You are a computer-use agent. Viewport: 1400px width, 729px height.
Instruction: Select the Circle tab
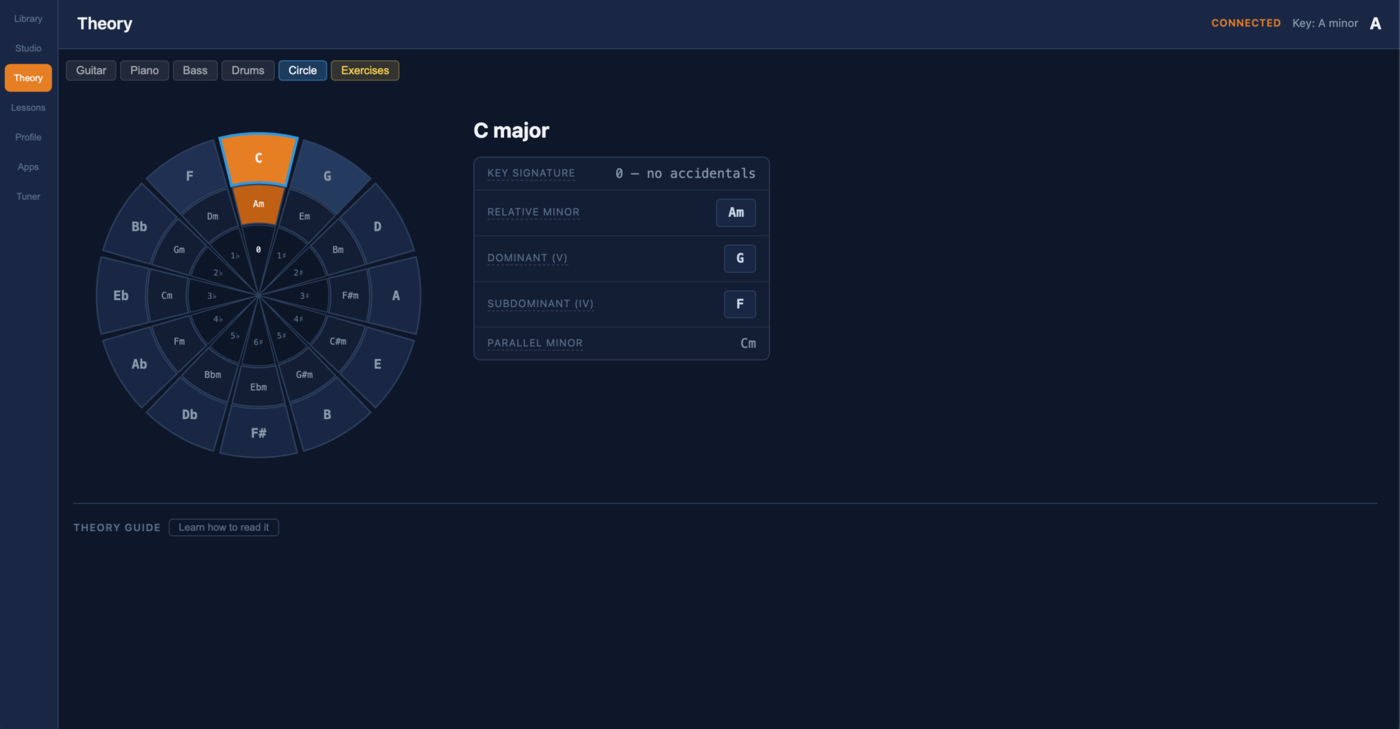(x=303, y=70)
